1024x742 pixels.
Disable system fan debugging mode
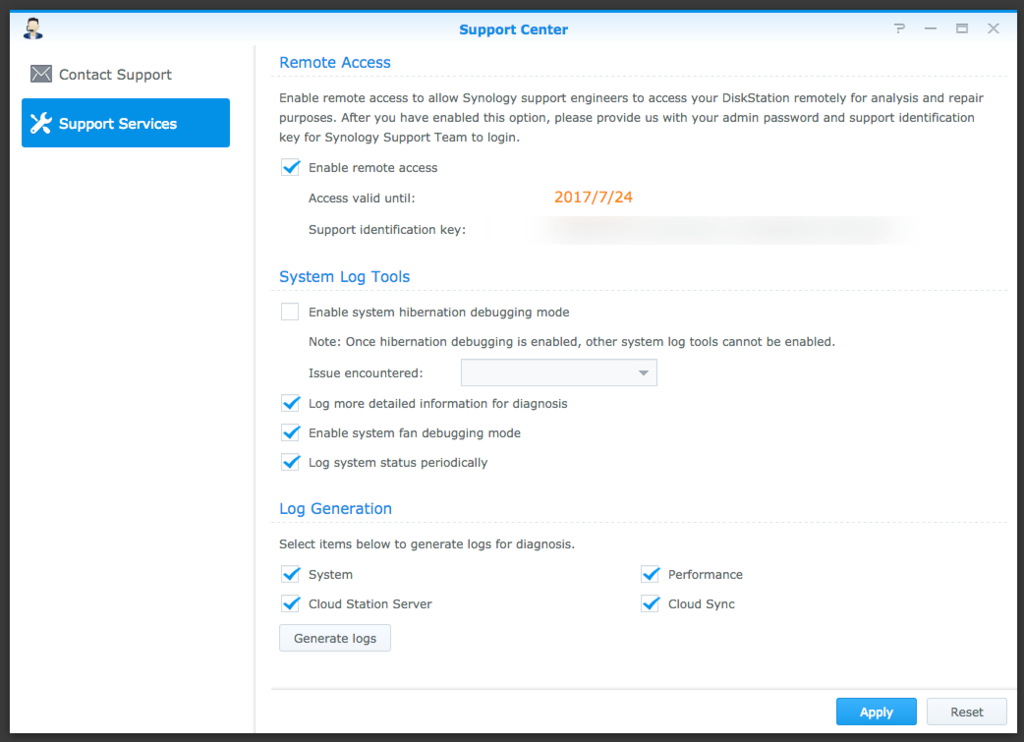(290, 433)
